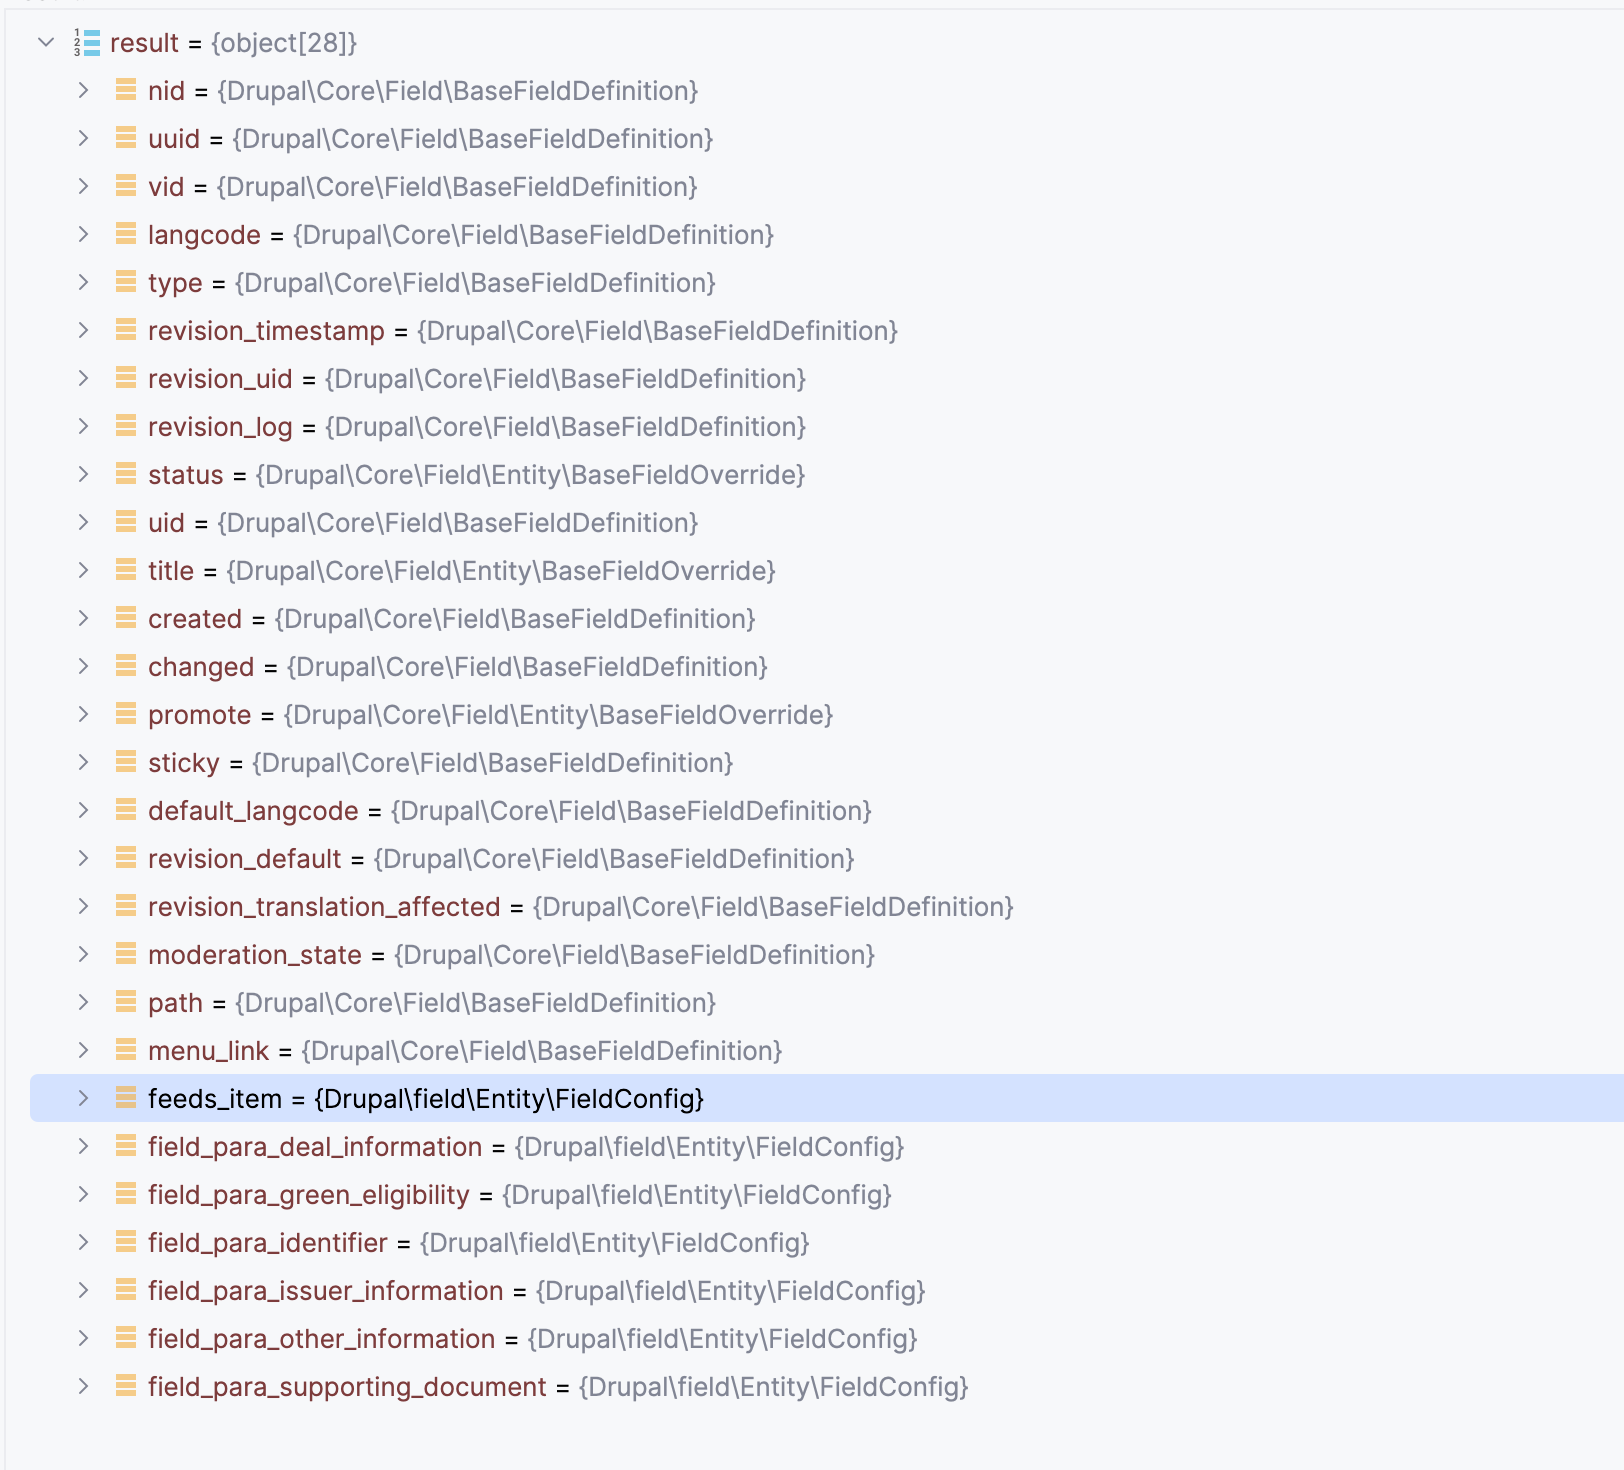Select the promote variable row
The height and width of the screenshot is (1470, 1624).
[x=827, y=714]
